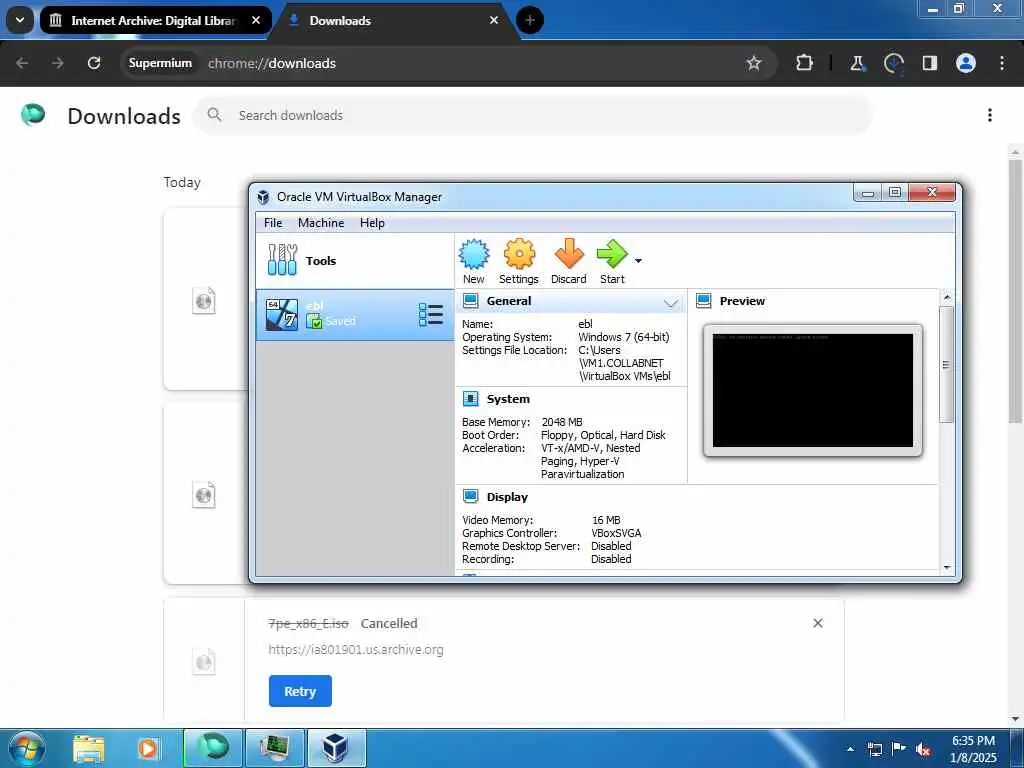
Task: Open Windows Explorer from taskbar
Action: 89,748
